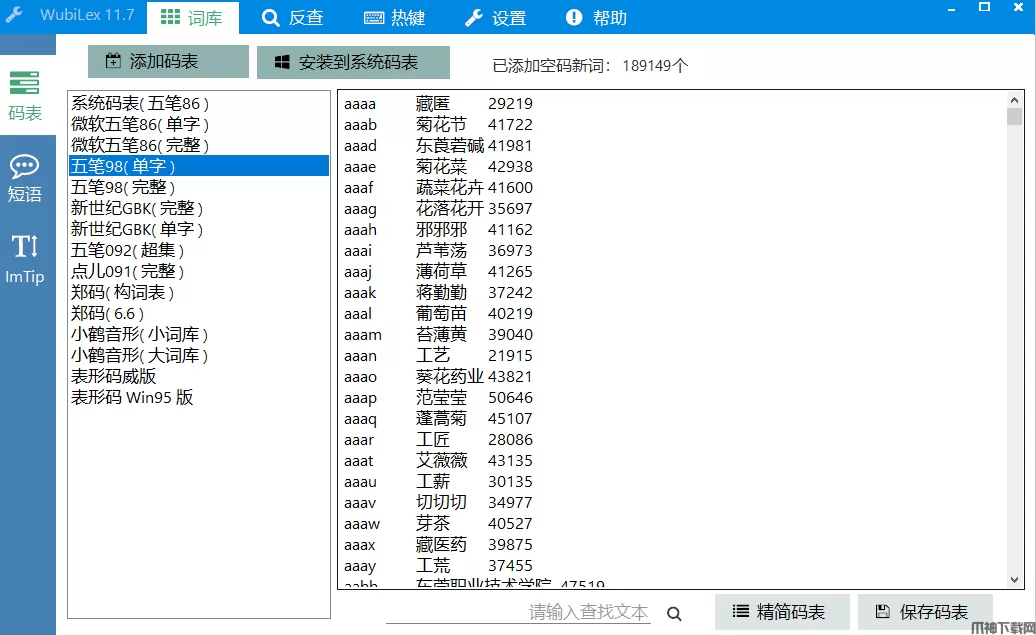Open the 码表 sidebar section
The height and width of the screenshot is (635, 1036).
pyautogui.click(x=25, y=96)
